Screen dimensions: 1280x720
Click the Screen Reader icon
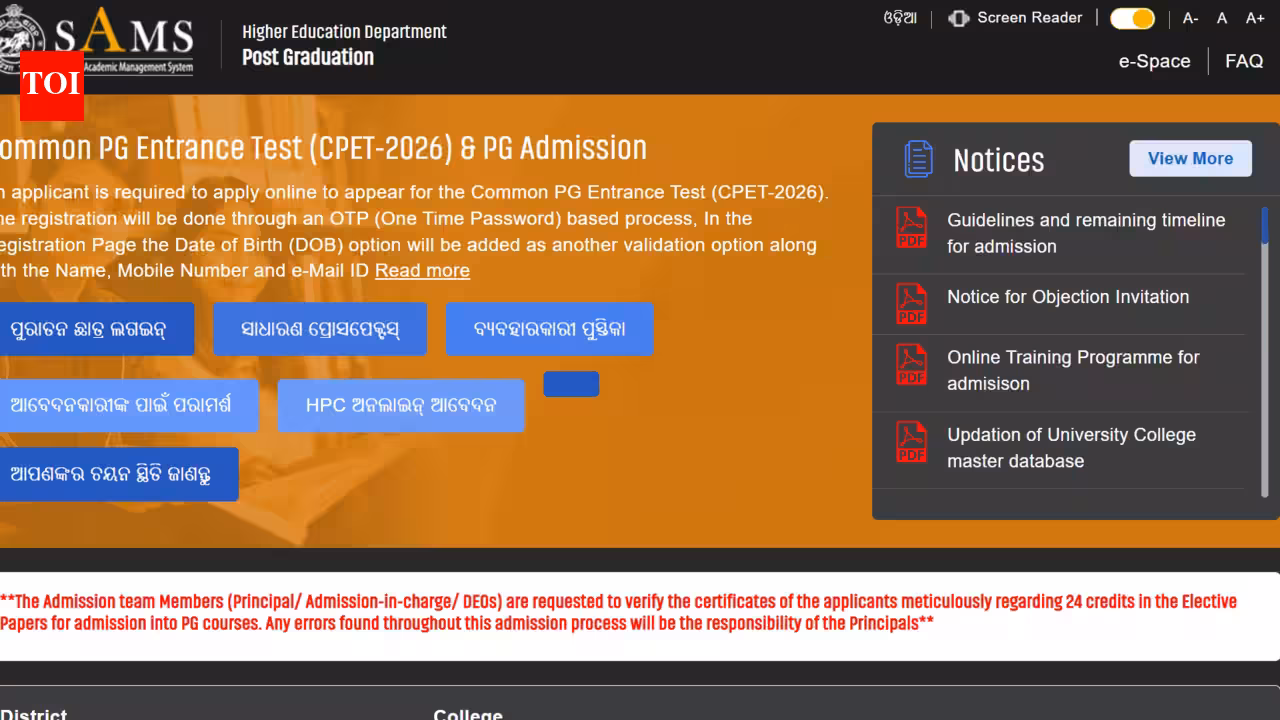(x=958, y=18)
